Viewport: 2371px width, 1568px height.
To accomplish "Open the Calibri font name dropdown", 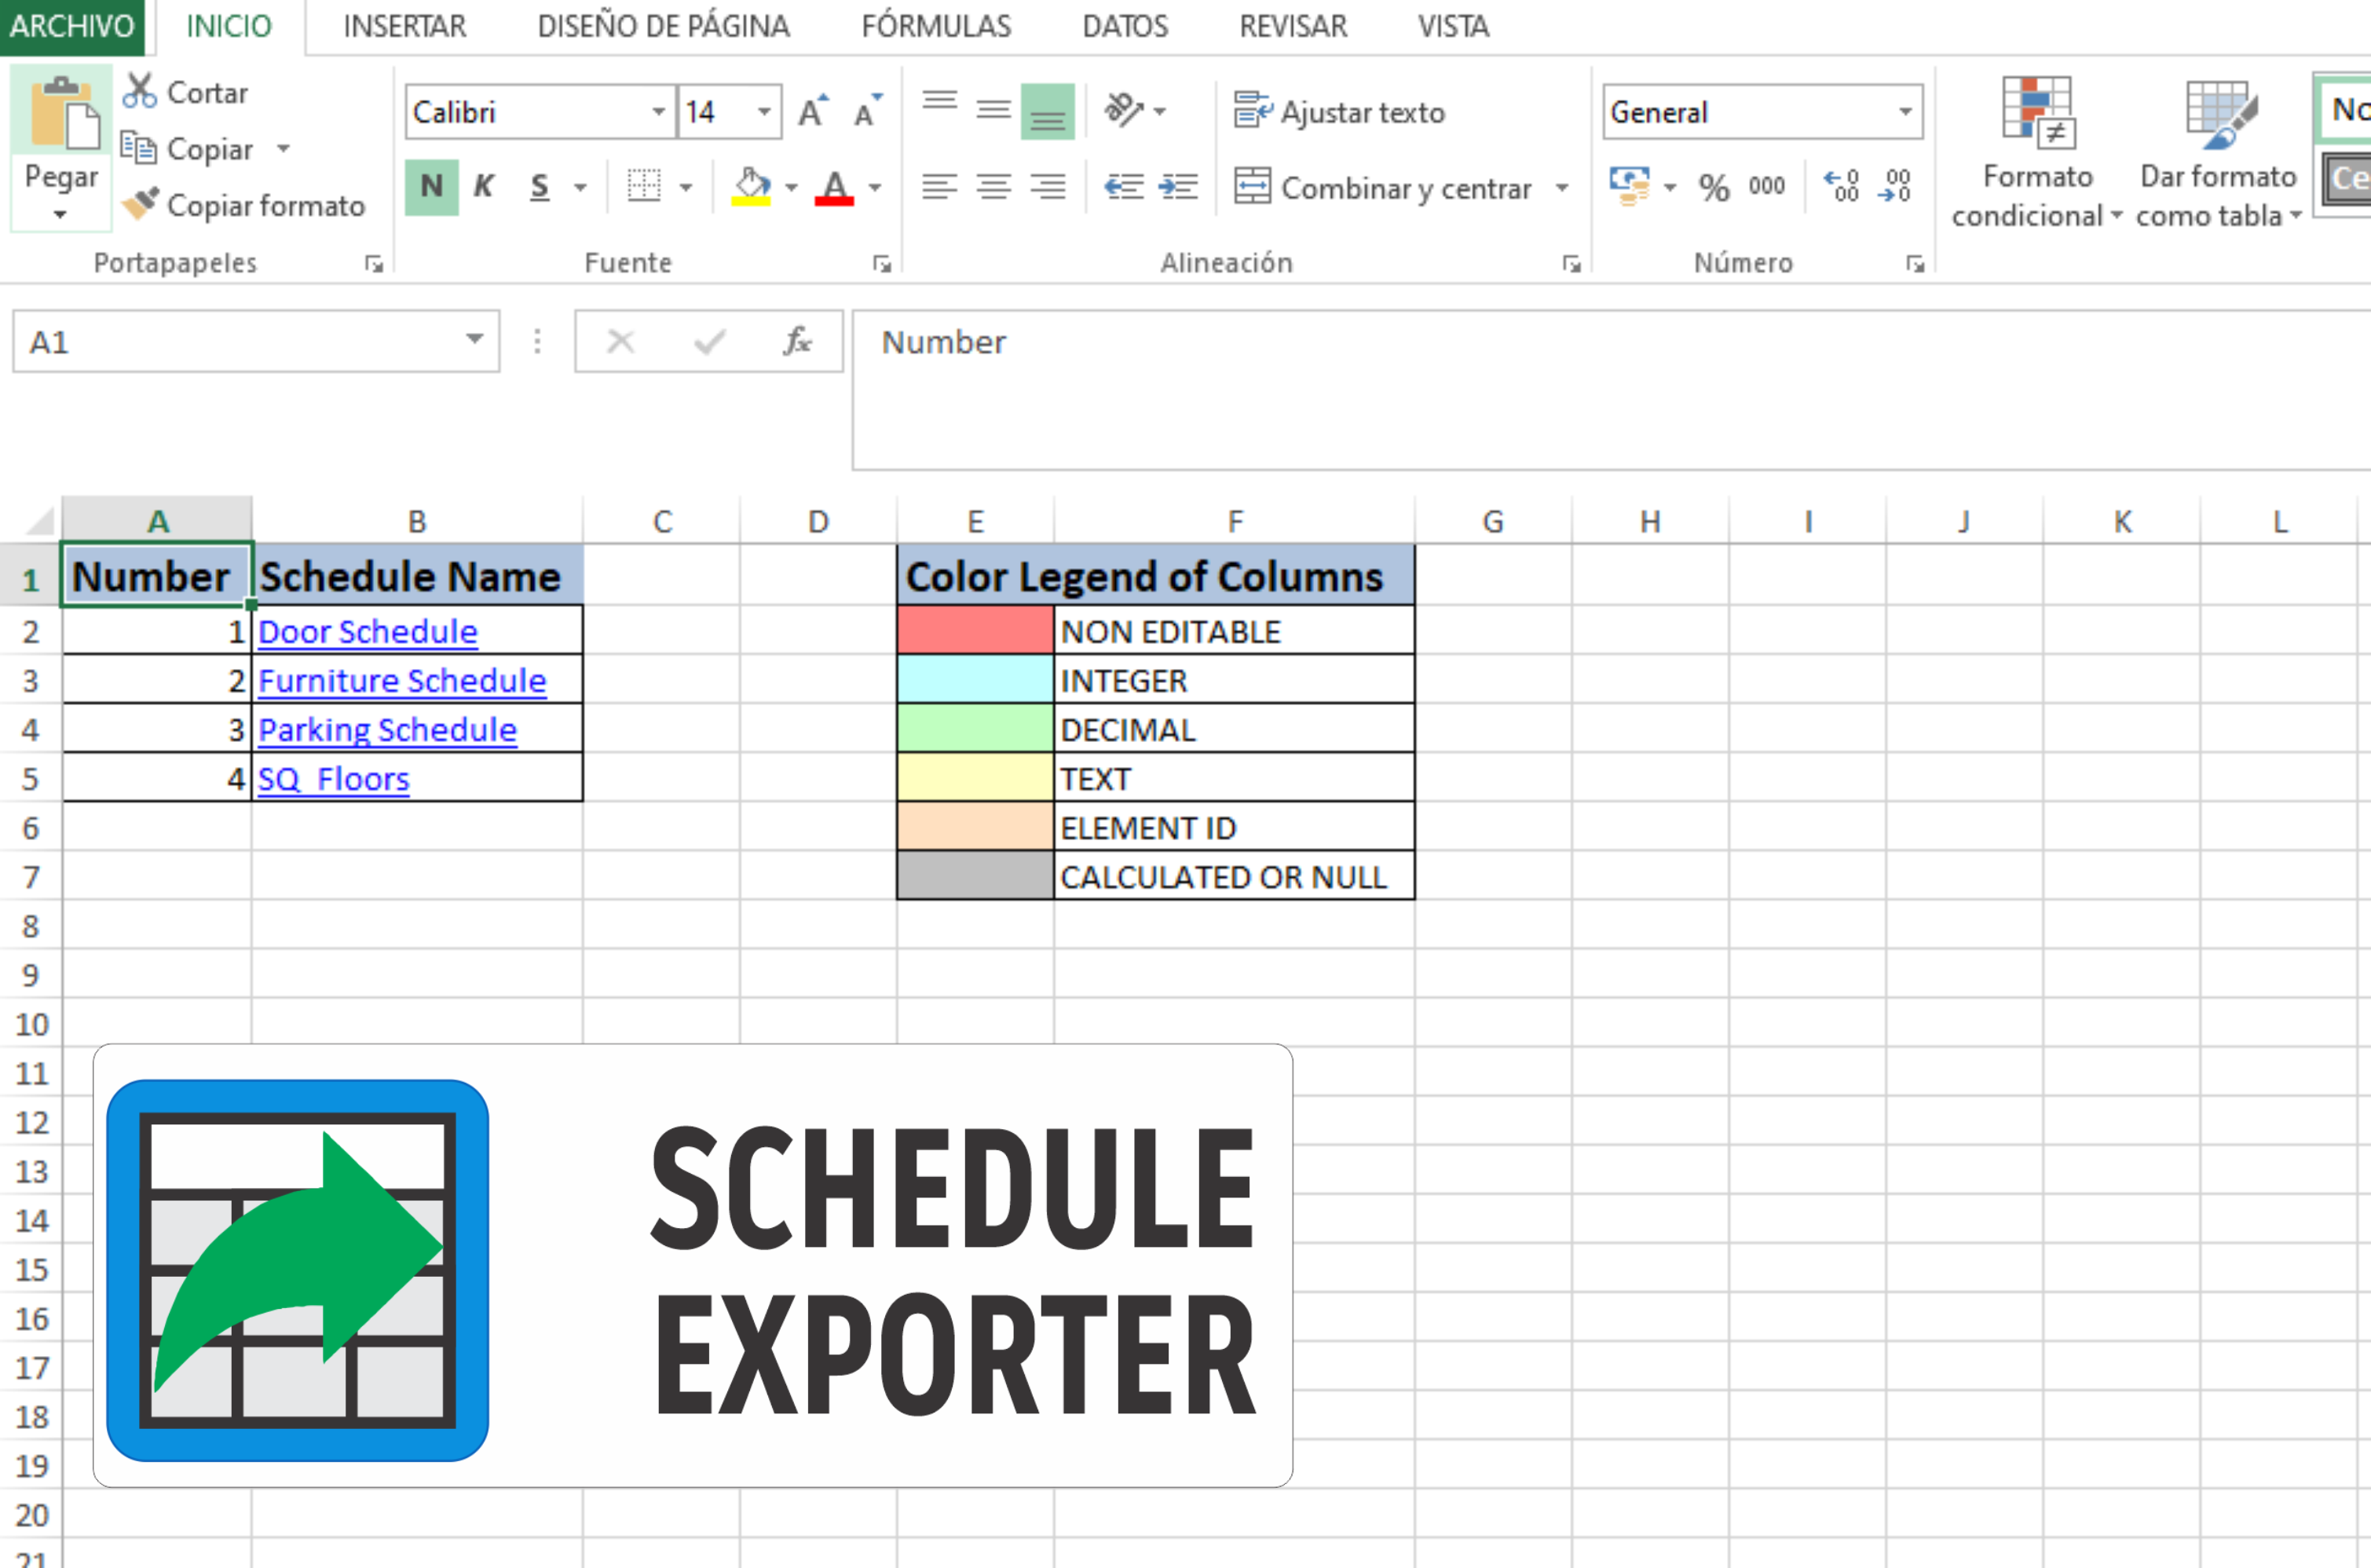I will pyautogui.click(x=658, y=112).
